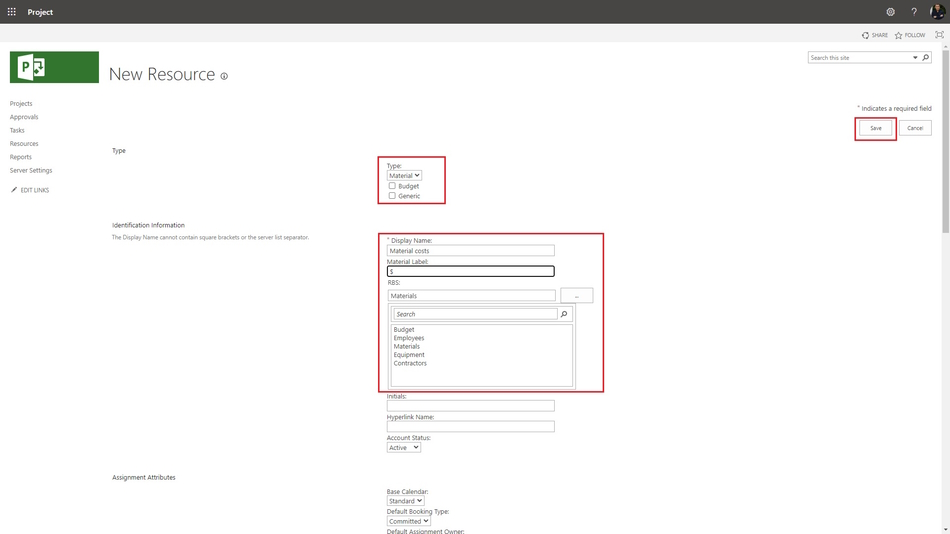Open the settings gear icon
950x534 pixels.
tap(890, 12)
